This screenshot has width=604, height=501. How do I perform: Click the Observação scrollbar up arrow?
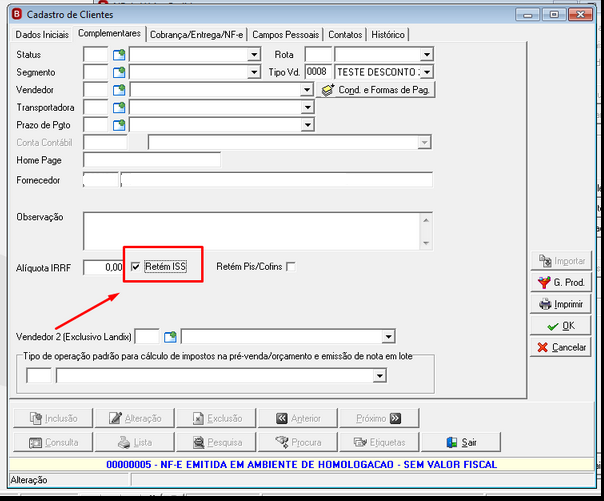[x=426, y=220]
